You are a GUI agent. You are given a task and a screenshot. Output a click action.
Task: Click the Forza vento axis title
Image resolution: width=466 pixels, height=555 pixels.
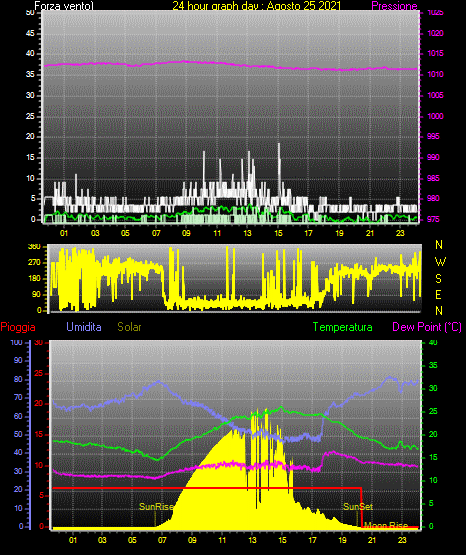tap(64, 6)
